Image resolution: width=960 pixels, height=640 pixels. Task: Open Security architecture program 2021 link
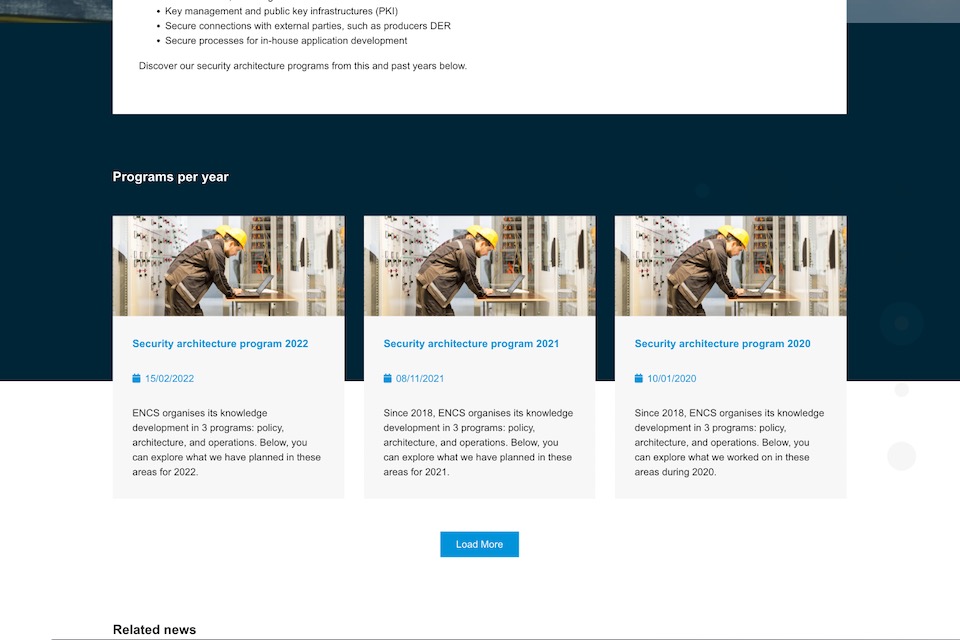(471, 344)
